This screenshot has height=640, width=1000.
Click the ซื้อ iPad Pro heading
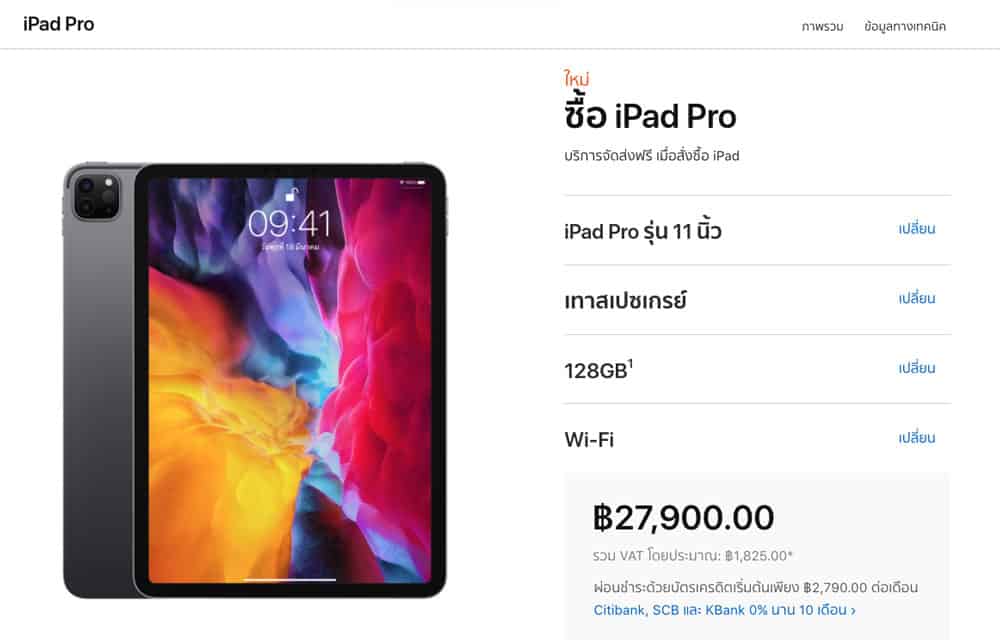point(650,115)
